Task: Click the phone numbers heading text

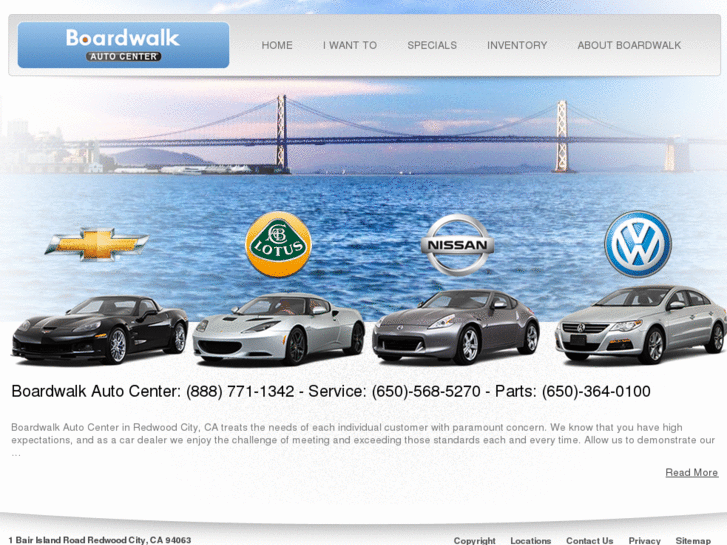Action: tap(331, 391)
